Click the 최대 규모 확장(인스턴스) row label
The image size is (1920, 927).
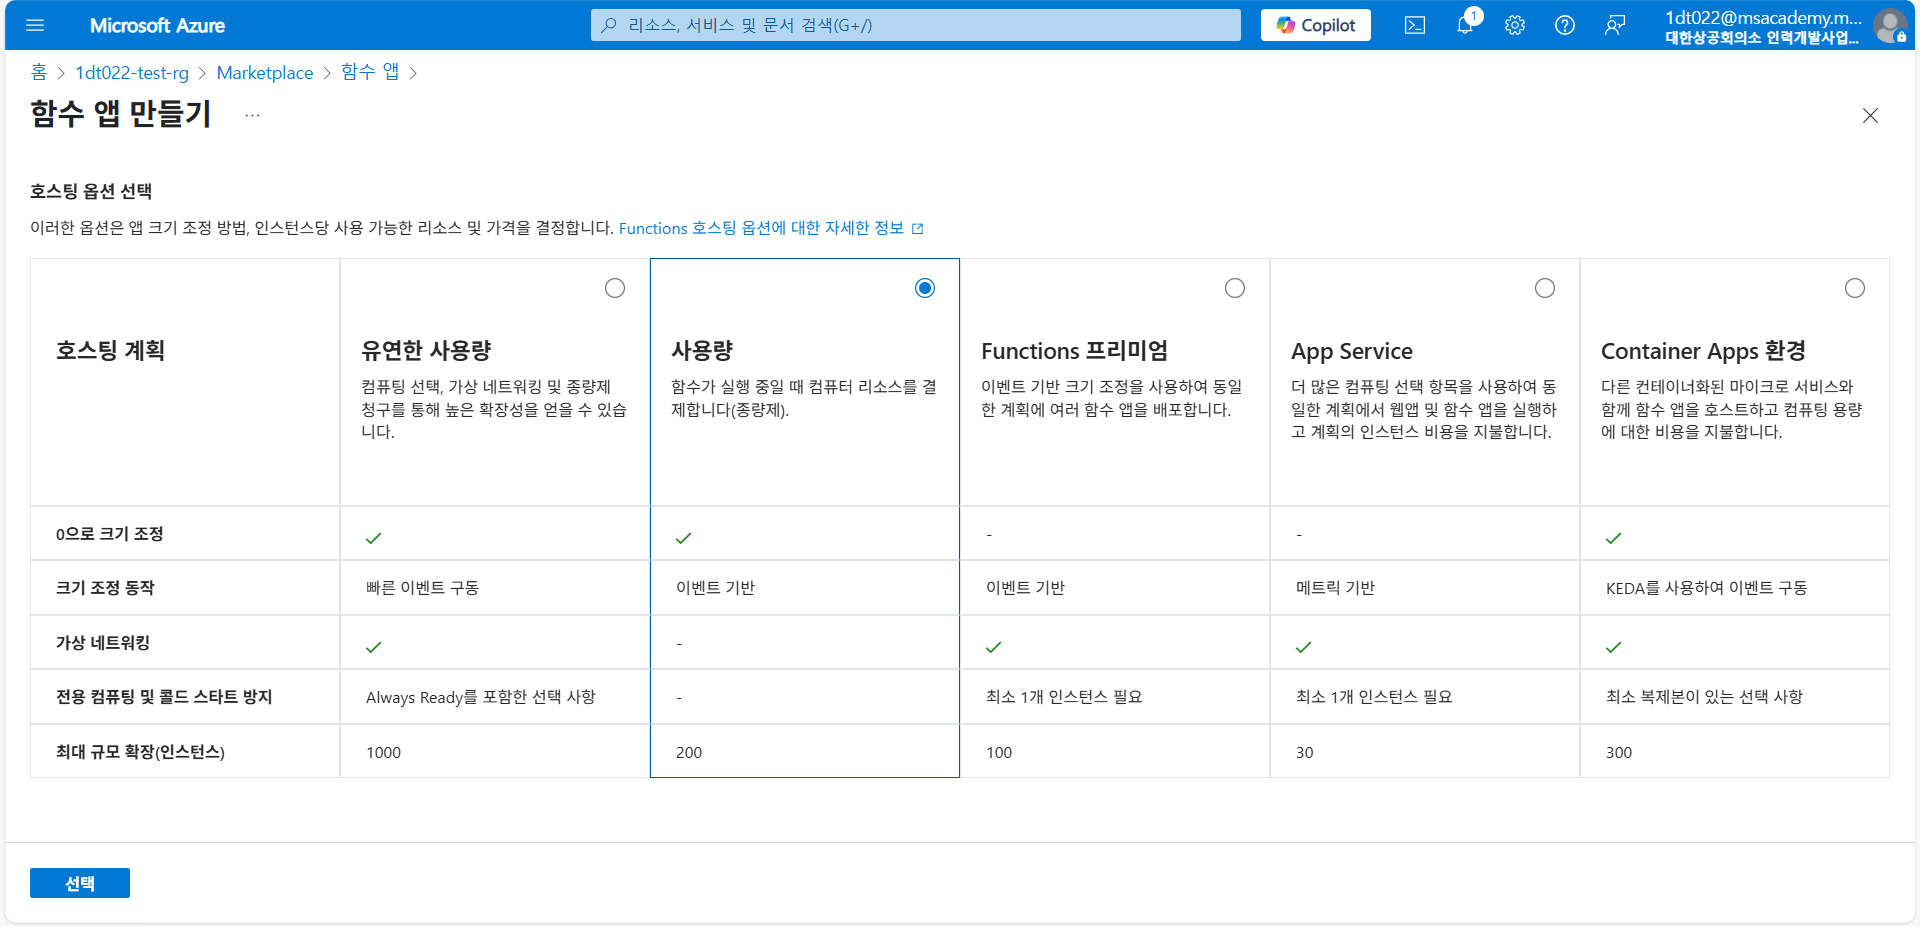[x=140, y=752]
